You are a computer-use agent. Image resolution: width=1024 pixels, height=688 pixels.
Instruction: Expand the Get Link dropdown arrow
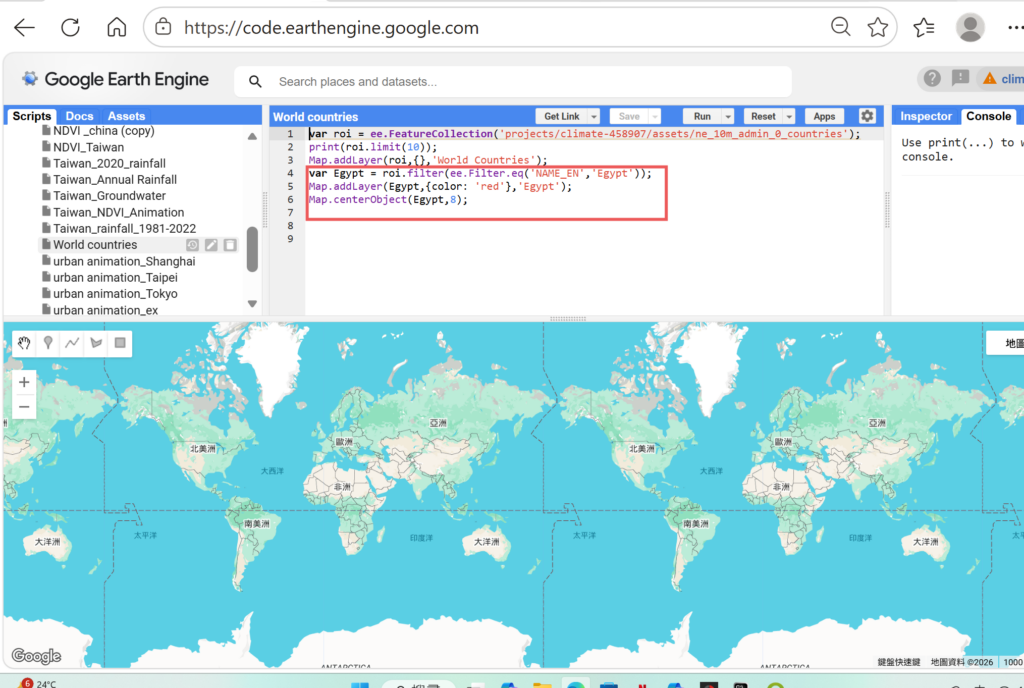(594, 117)
